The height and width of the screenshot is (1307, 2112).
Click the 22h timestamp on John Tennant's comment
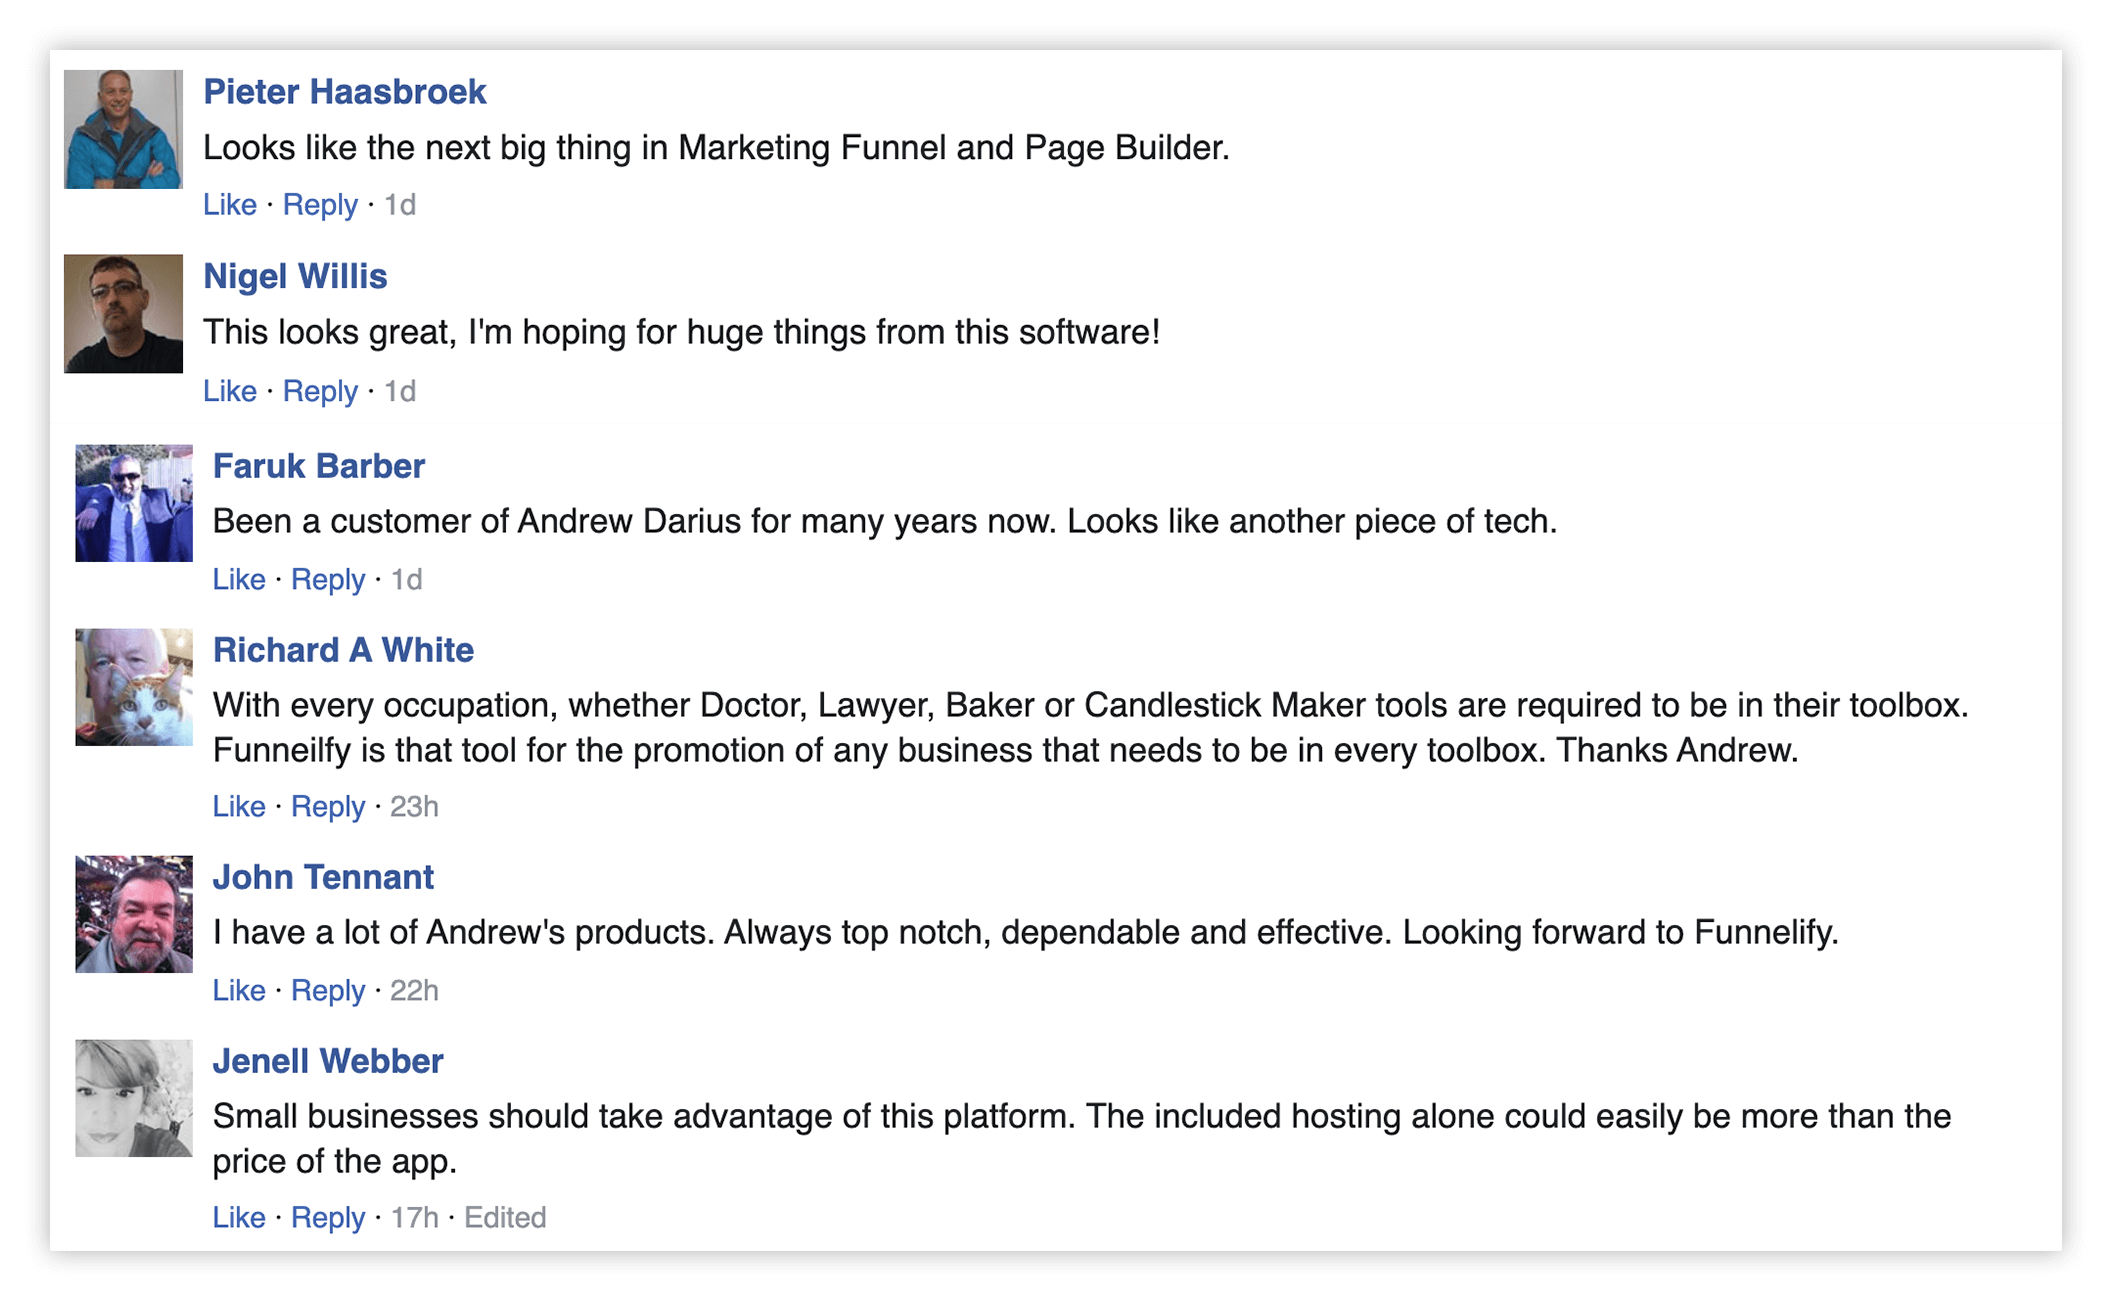(x=414, y=990)
